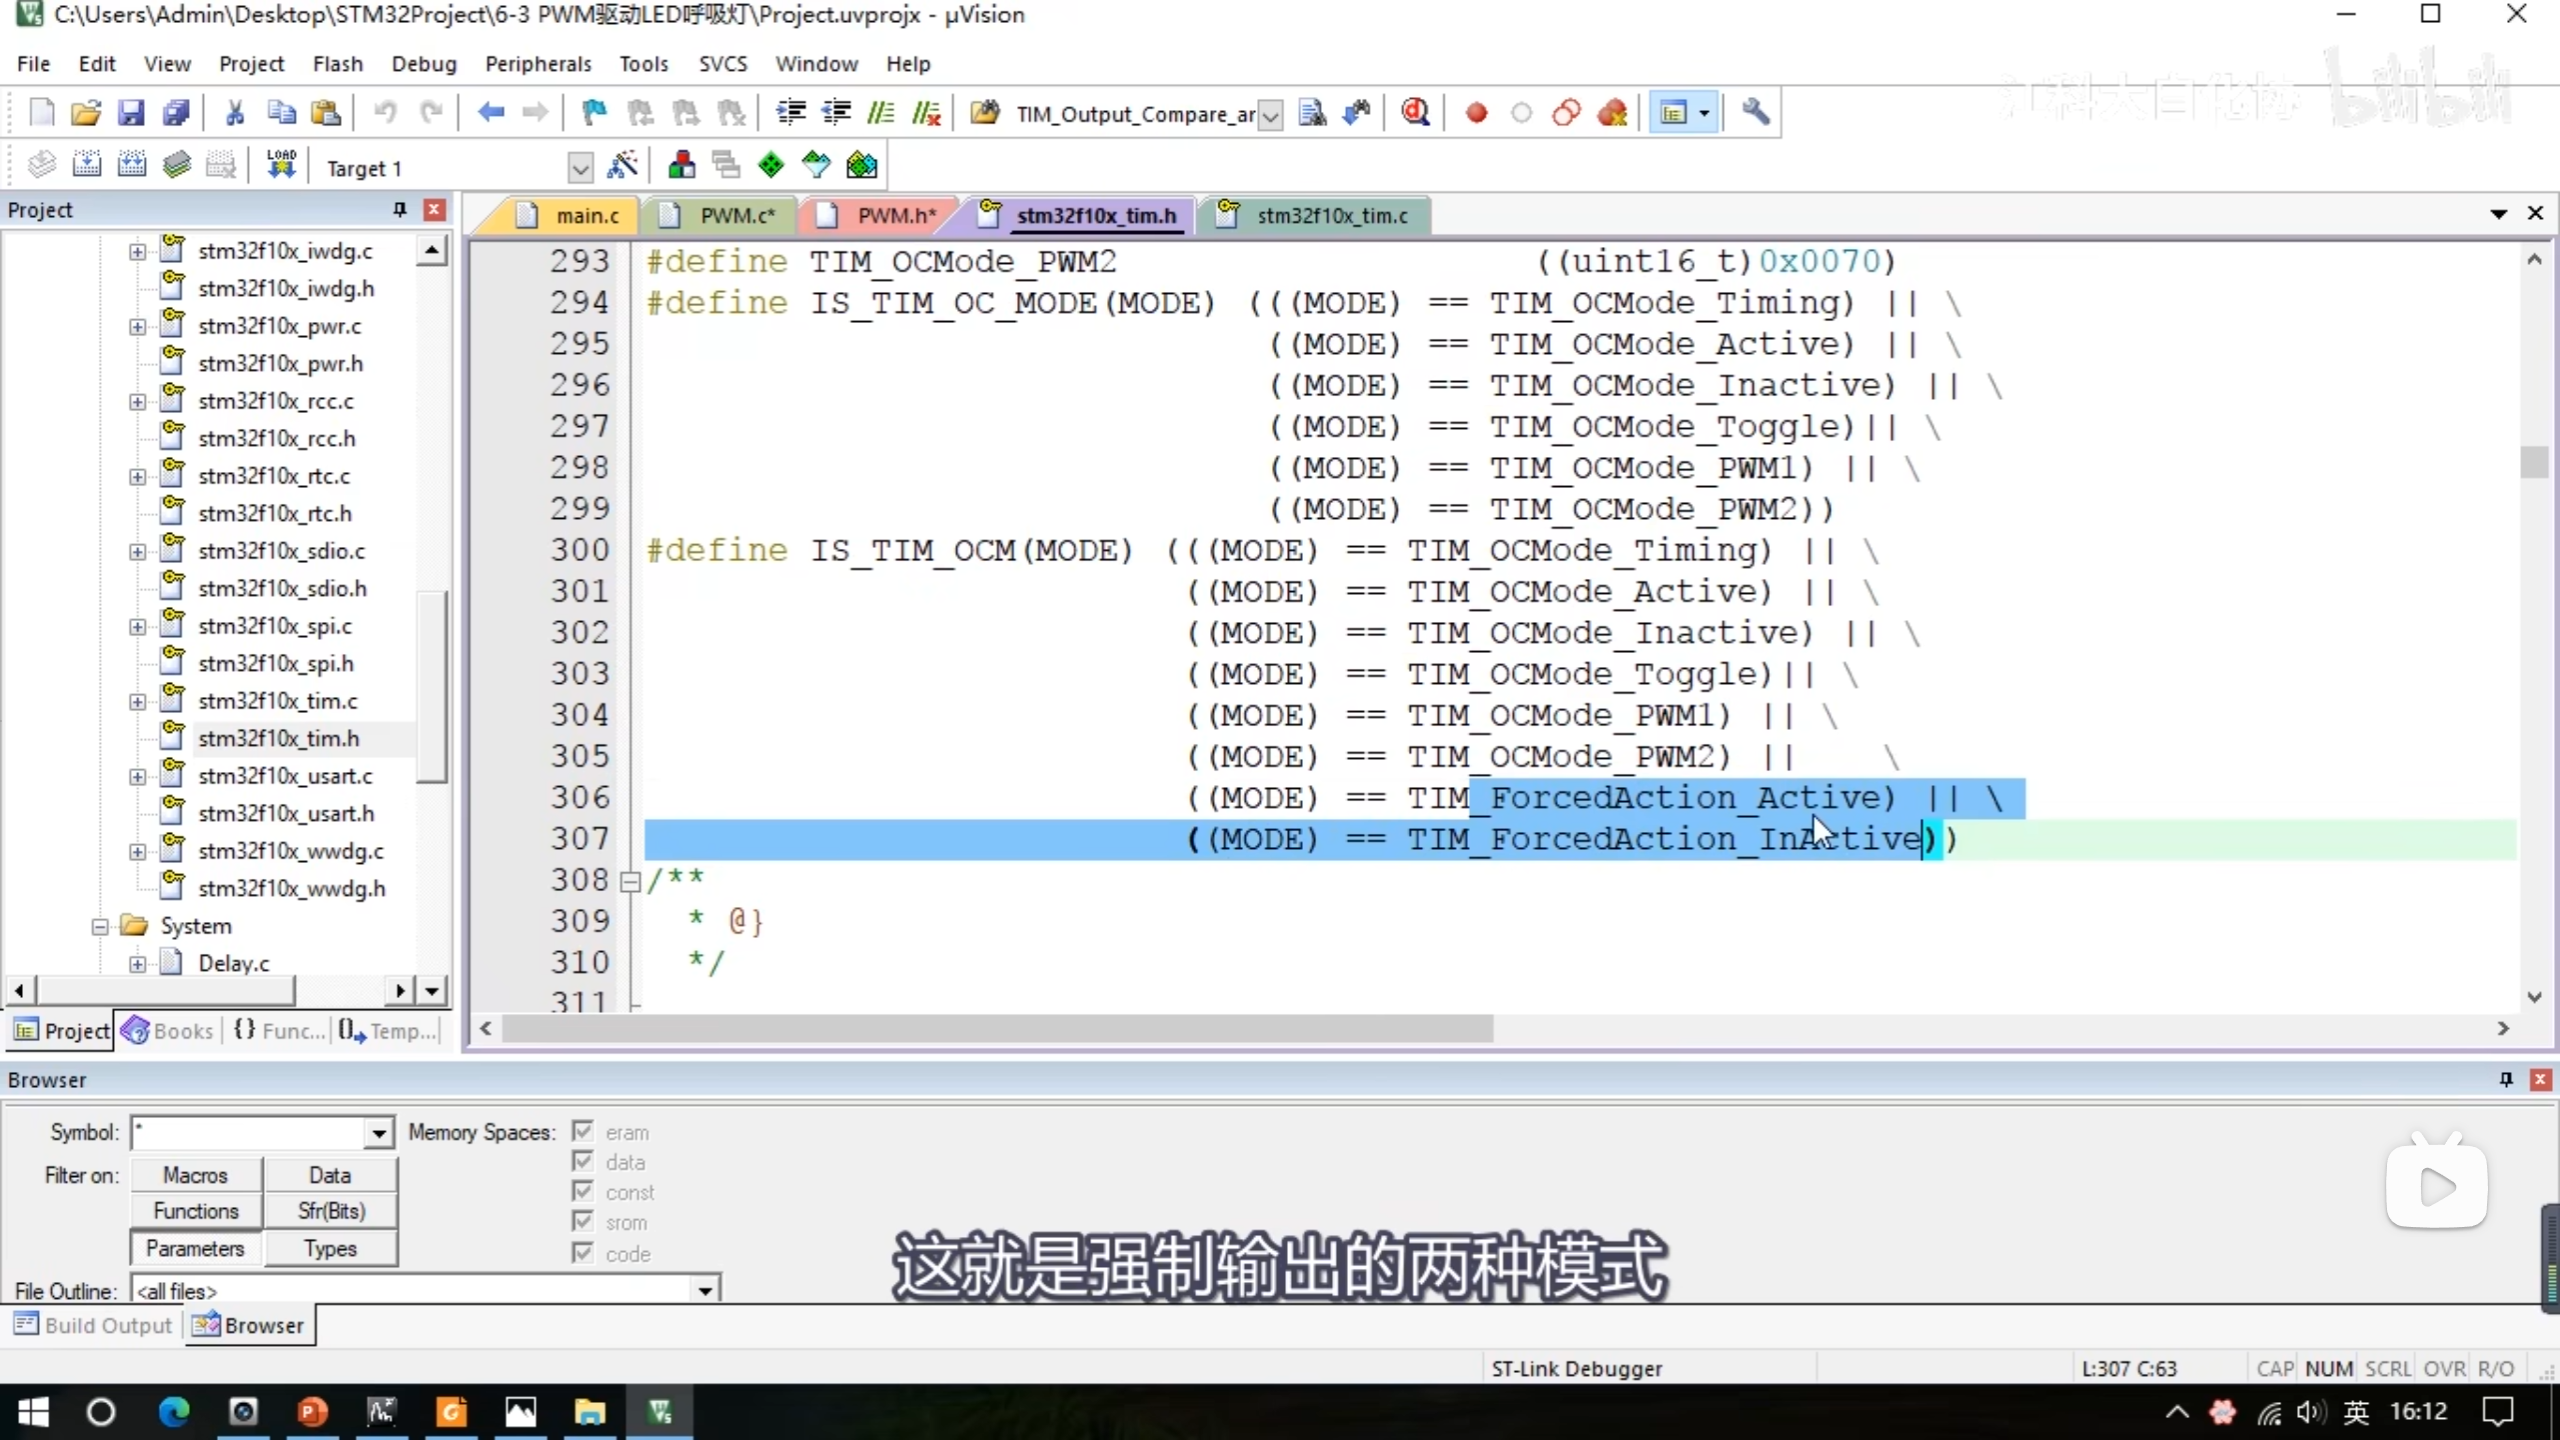Open the Symbol combo box dropdown

(379, 1133)
